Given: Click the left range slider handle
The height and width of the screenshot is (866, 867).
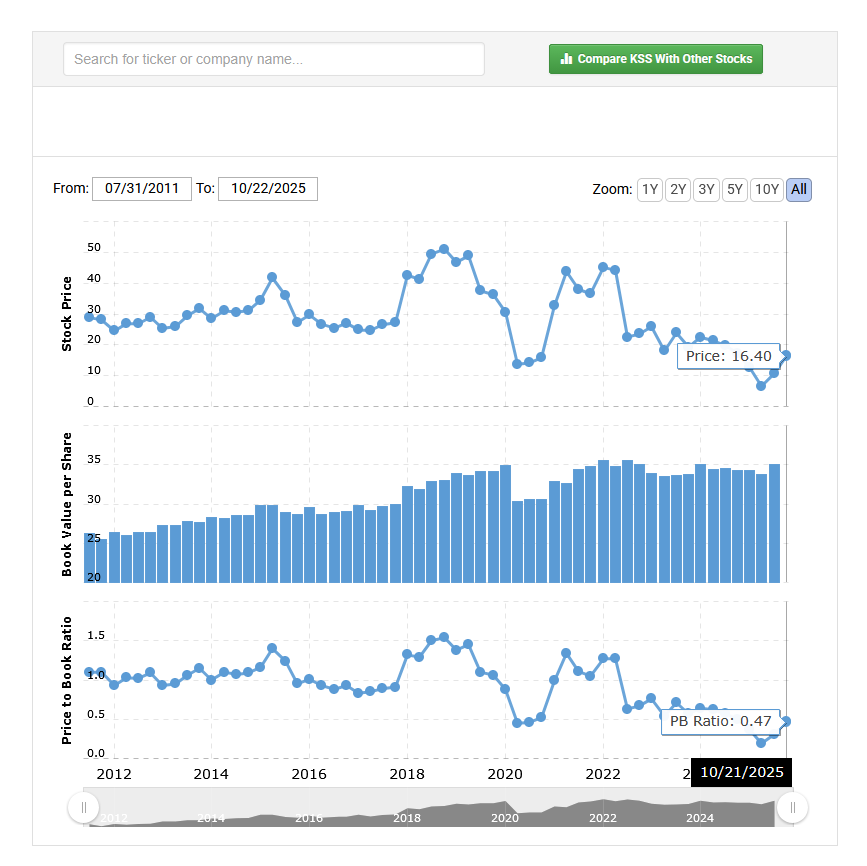Looking at the screenshot, I should [83, 807].
